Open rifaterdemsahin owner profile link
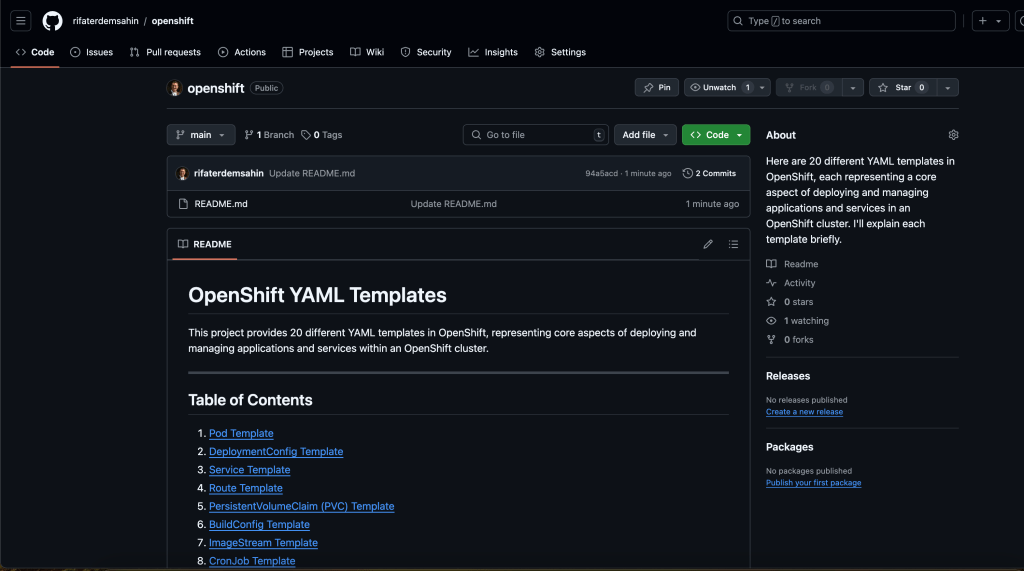1024x571 pixels. point(105,21)
